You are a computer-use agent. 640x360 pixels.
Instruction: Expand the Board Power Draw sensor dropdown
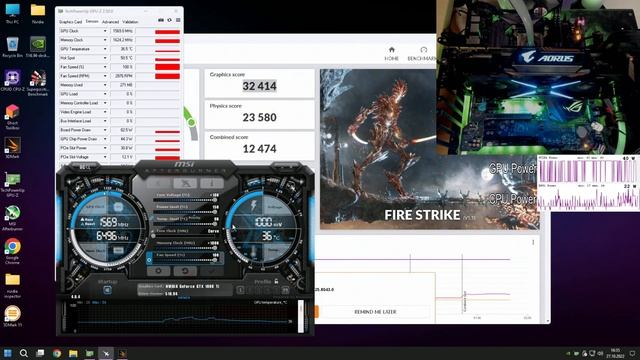click(105, 130)
